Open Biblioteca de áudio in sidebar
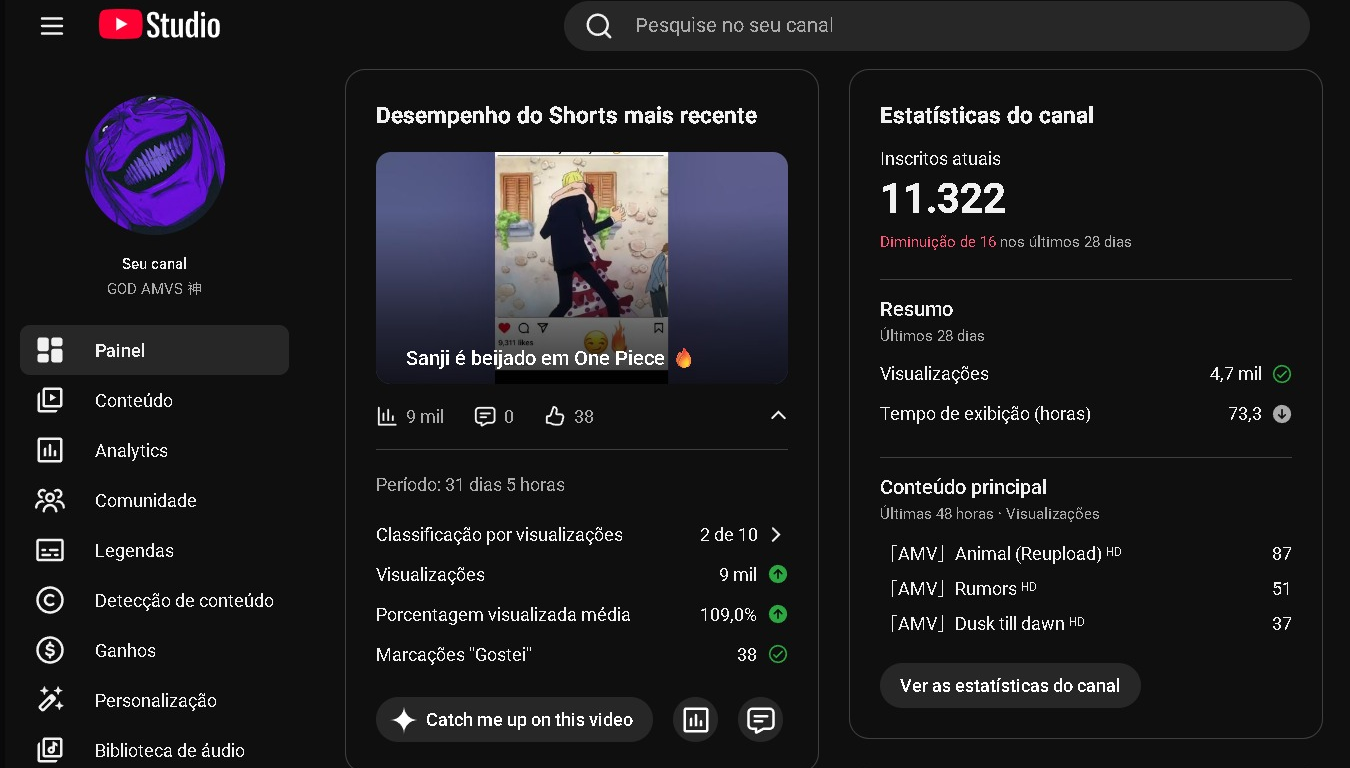Screen dimensions: 1350x768 tap(154, 750)
